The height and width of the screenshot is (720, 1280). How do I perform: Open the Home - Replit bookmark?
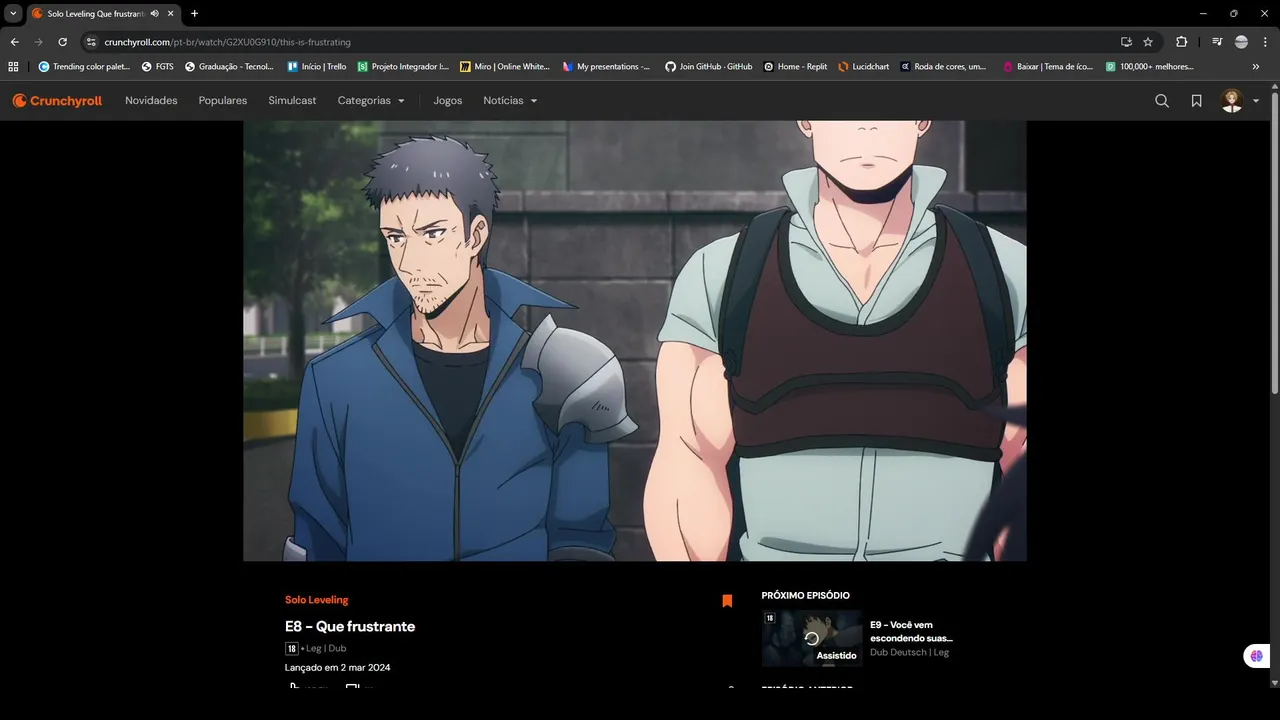(x=796, y=67)
